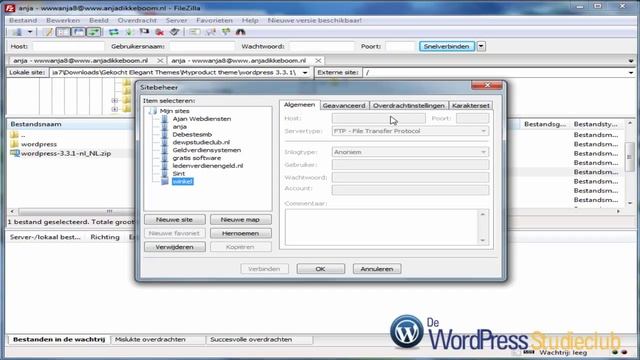Switch to Overdrachtinstellingen tab in Sitebeheer

(409, 105)
